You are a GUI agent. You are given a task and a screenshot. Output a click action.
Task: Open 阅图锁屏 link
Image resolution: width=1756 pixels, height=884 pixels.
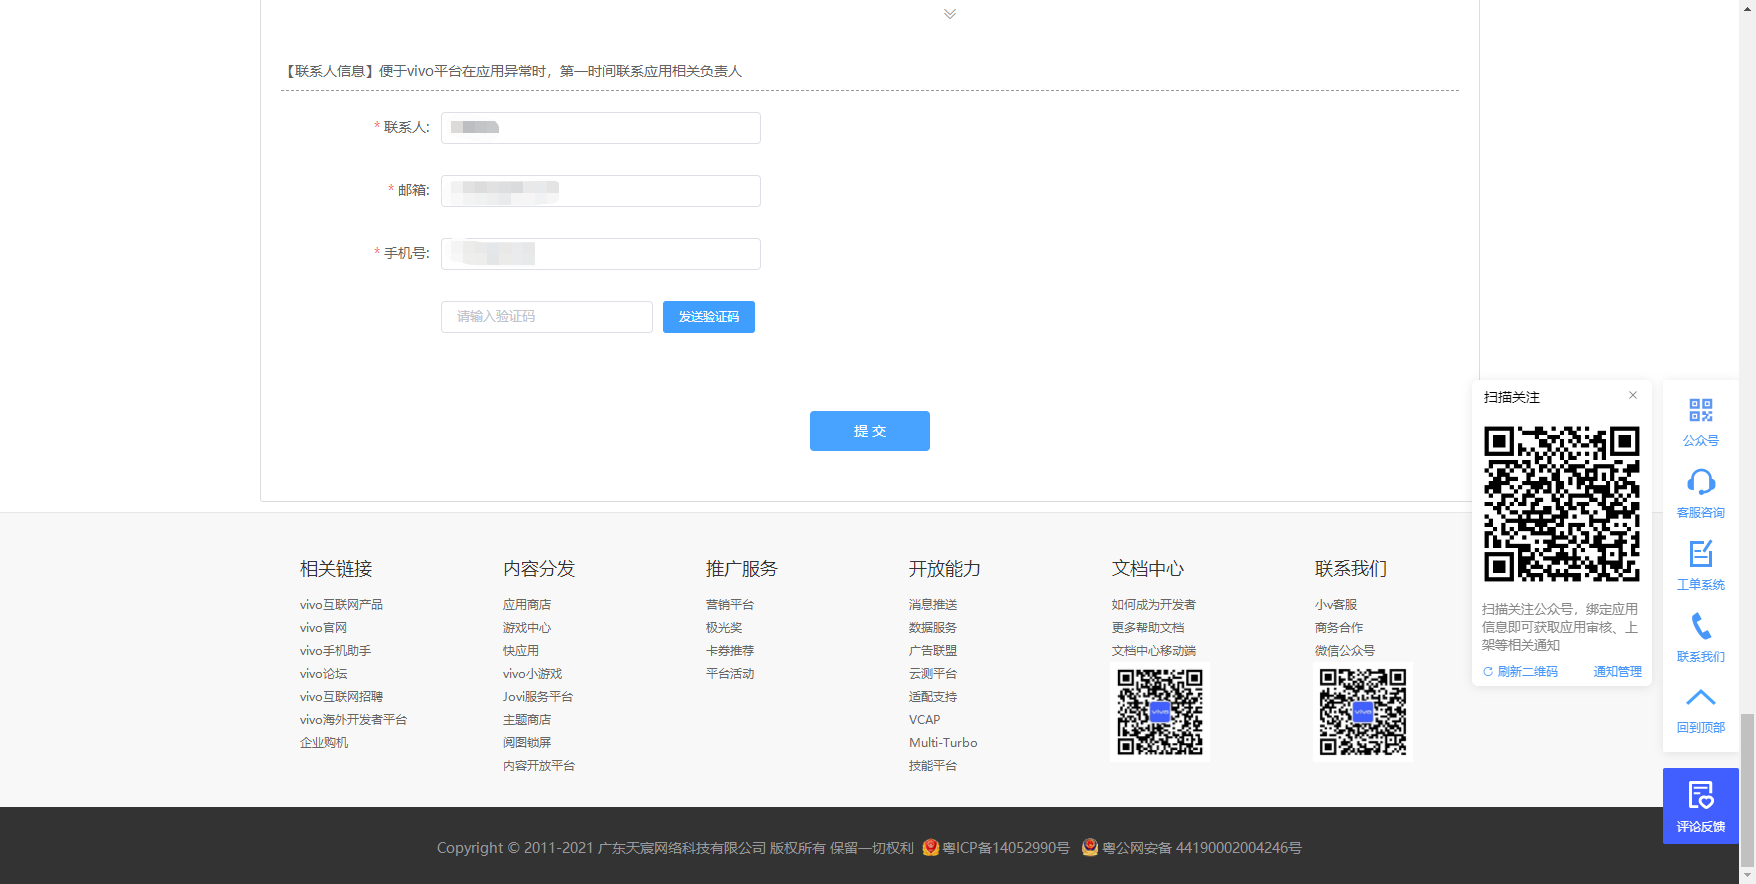pyautogui.click(x=527, y=743)
